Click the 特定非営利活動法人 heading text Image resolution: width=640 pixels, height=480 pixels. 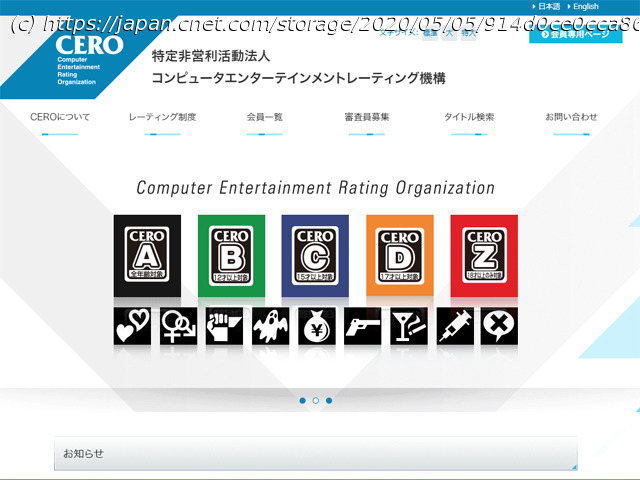click(211, 56)
